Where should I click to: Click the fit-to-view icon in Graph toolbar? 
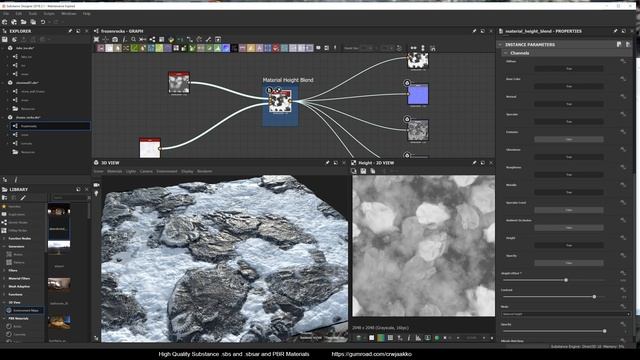[x=96, y=39]
